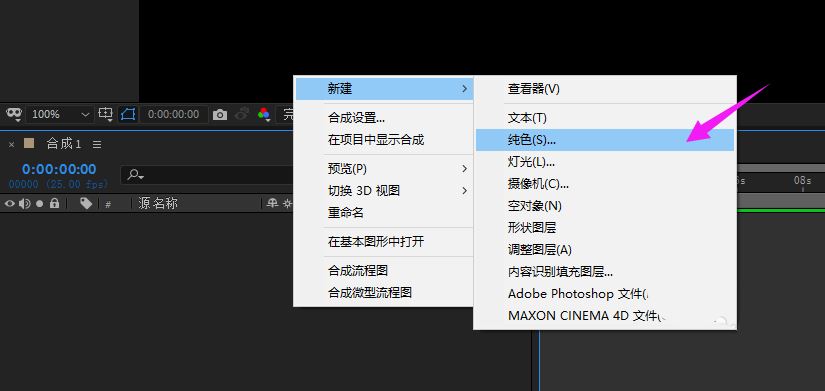Select 文本(T) in the submenu
This screenshot has width=825, height=391.
pyautogui.click(x=605, y=118)
